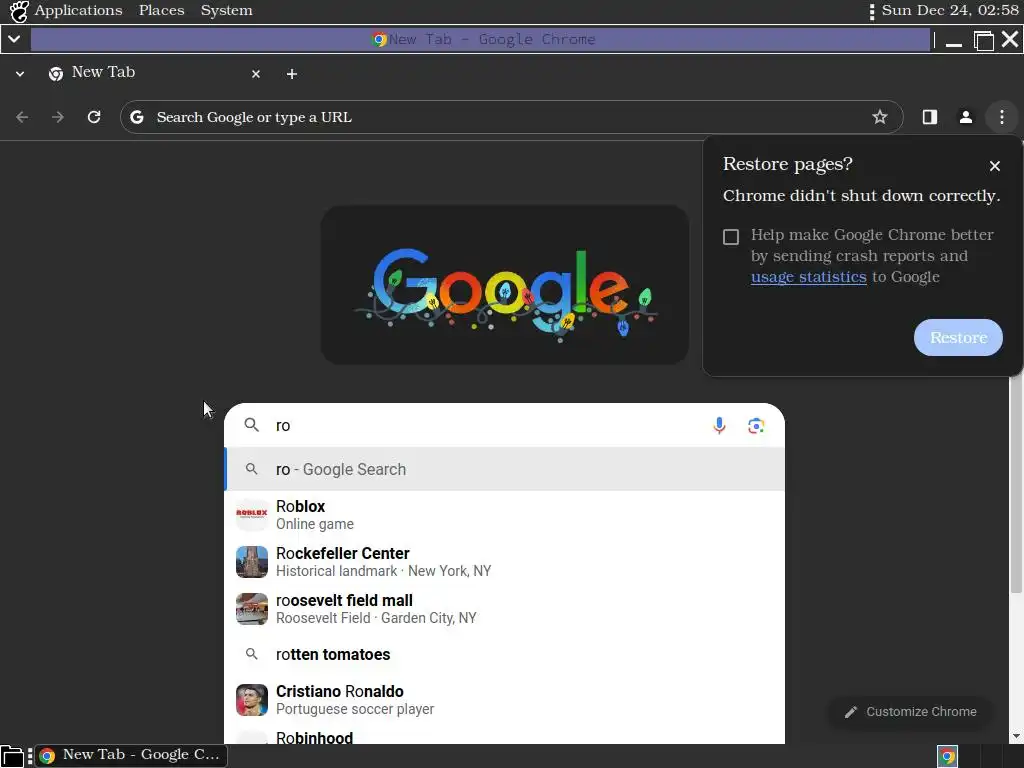This screenshot has height=768, width=1024.
Task: Click the Google icon in address bar
Action: [136, 117]
